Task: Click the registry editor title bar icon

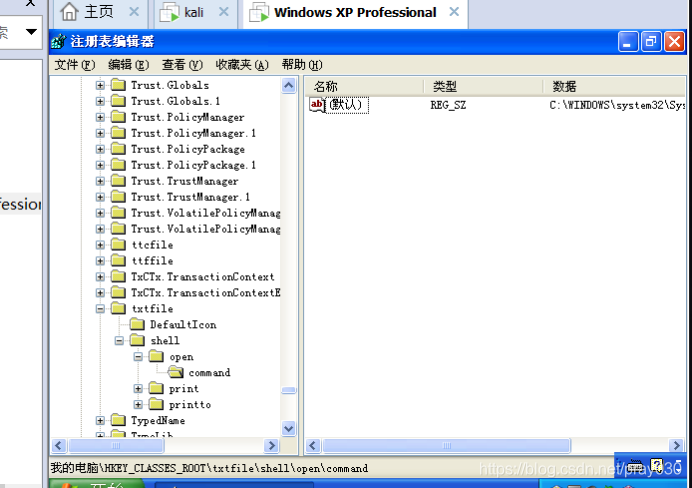Action: 58,41
